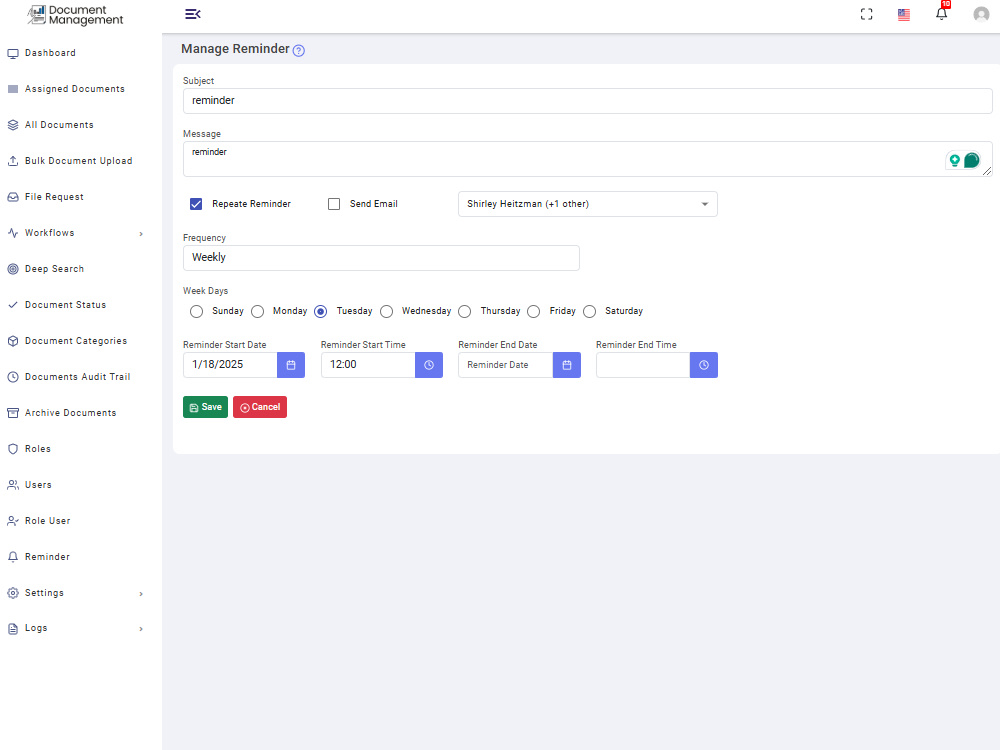The image size is (1000, 750).
Task: Uncheck the Repeate Reminder checkbox
Action: click(196, 204)
